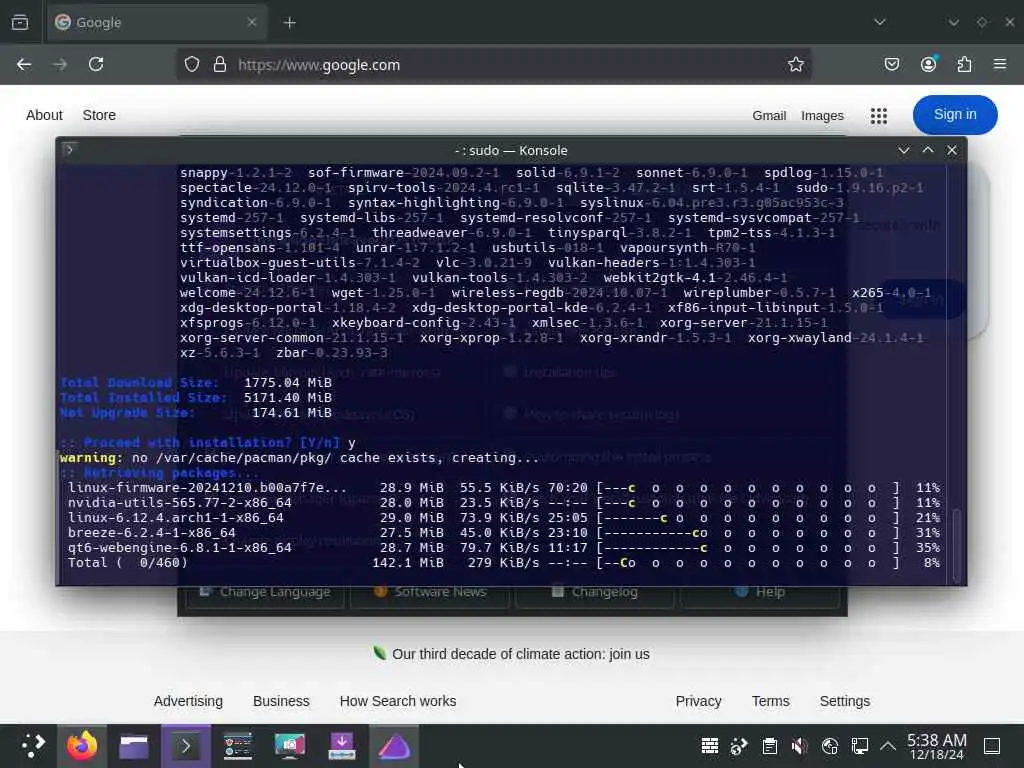The image size is (1024, 768).
Task: Go forward in Firefox
Action: [x=60, y=65]
